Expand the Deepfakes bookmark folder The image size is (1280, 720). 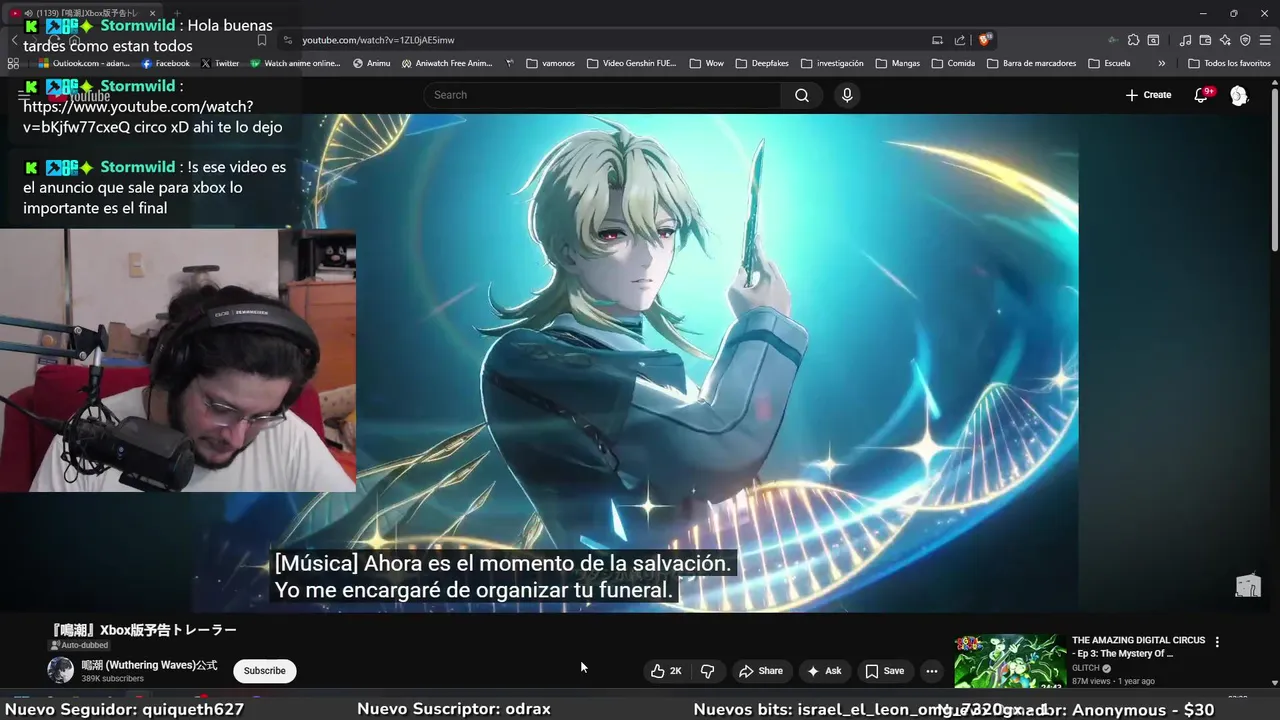click(761, 63)
